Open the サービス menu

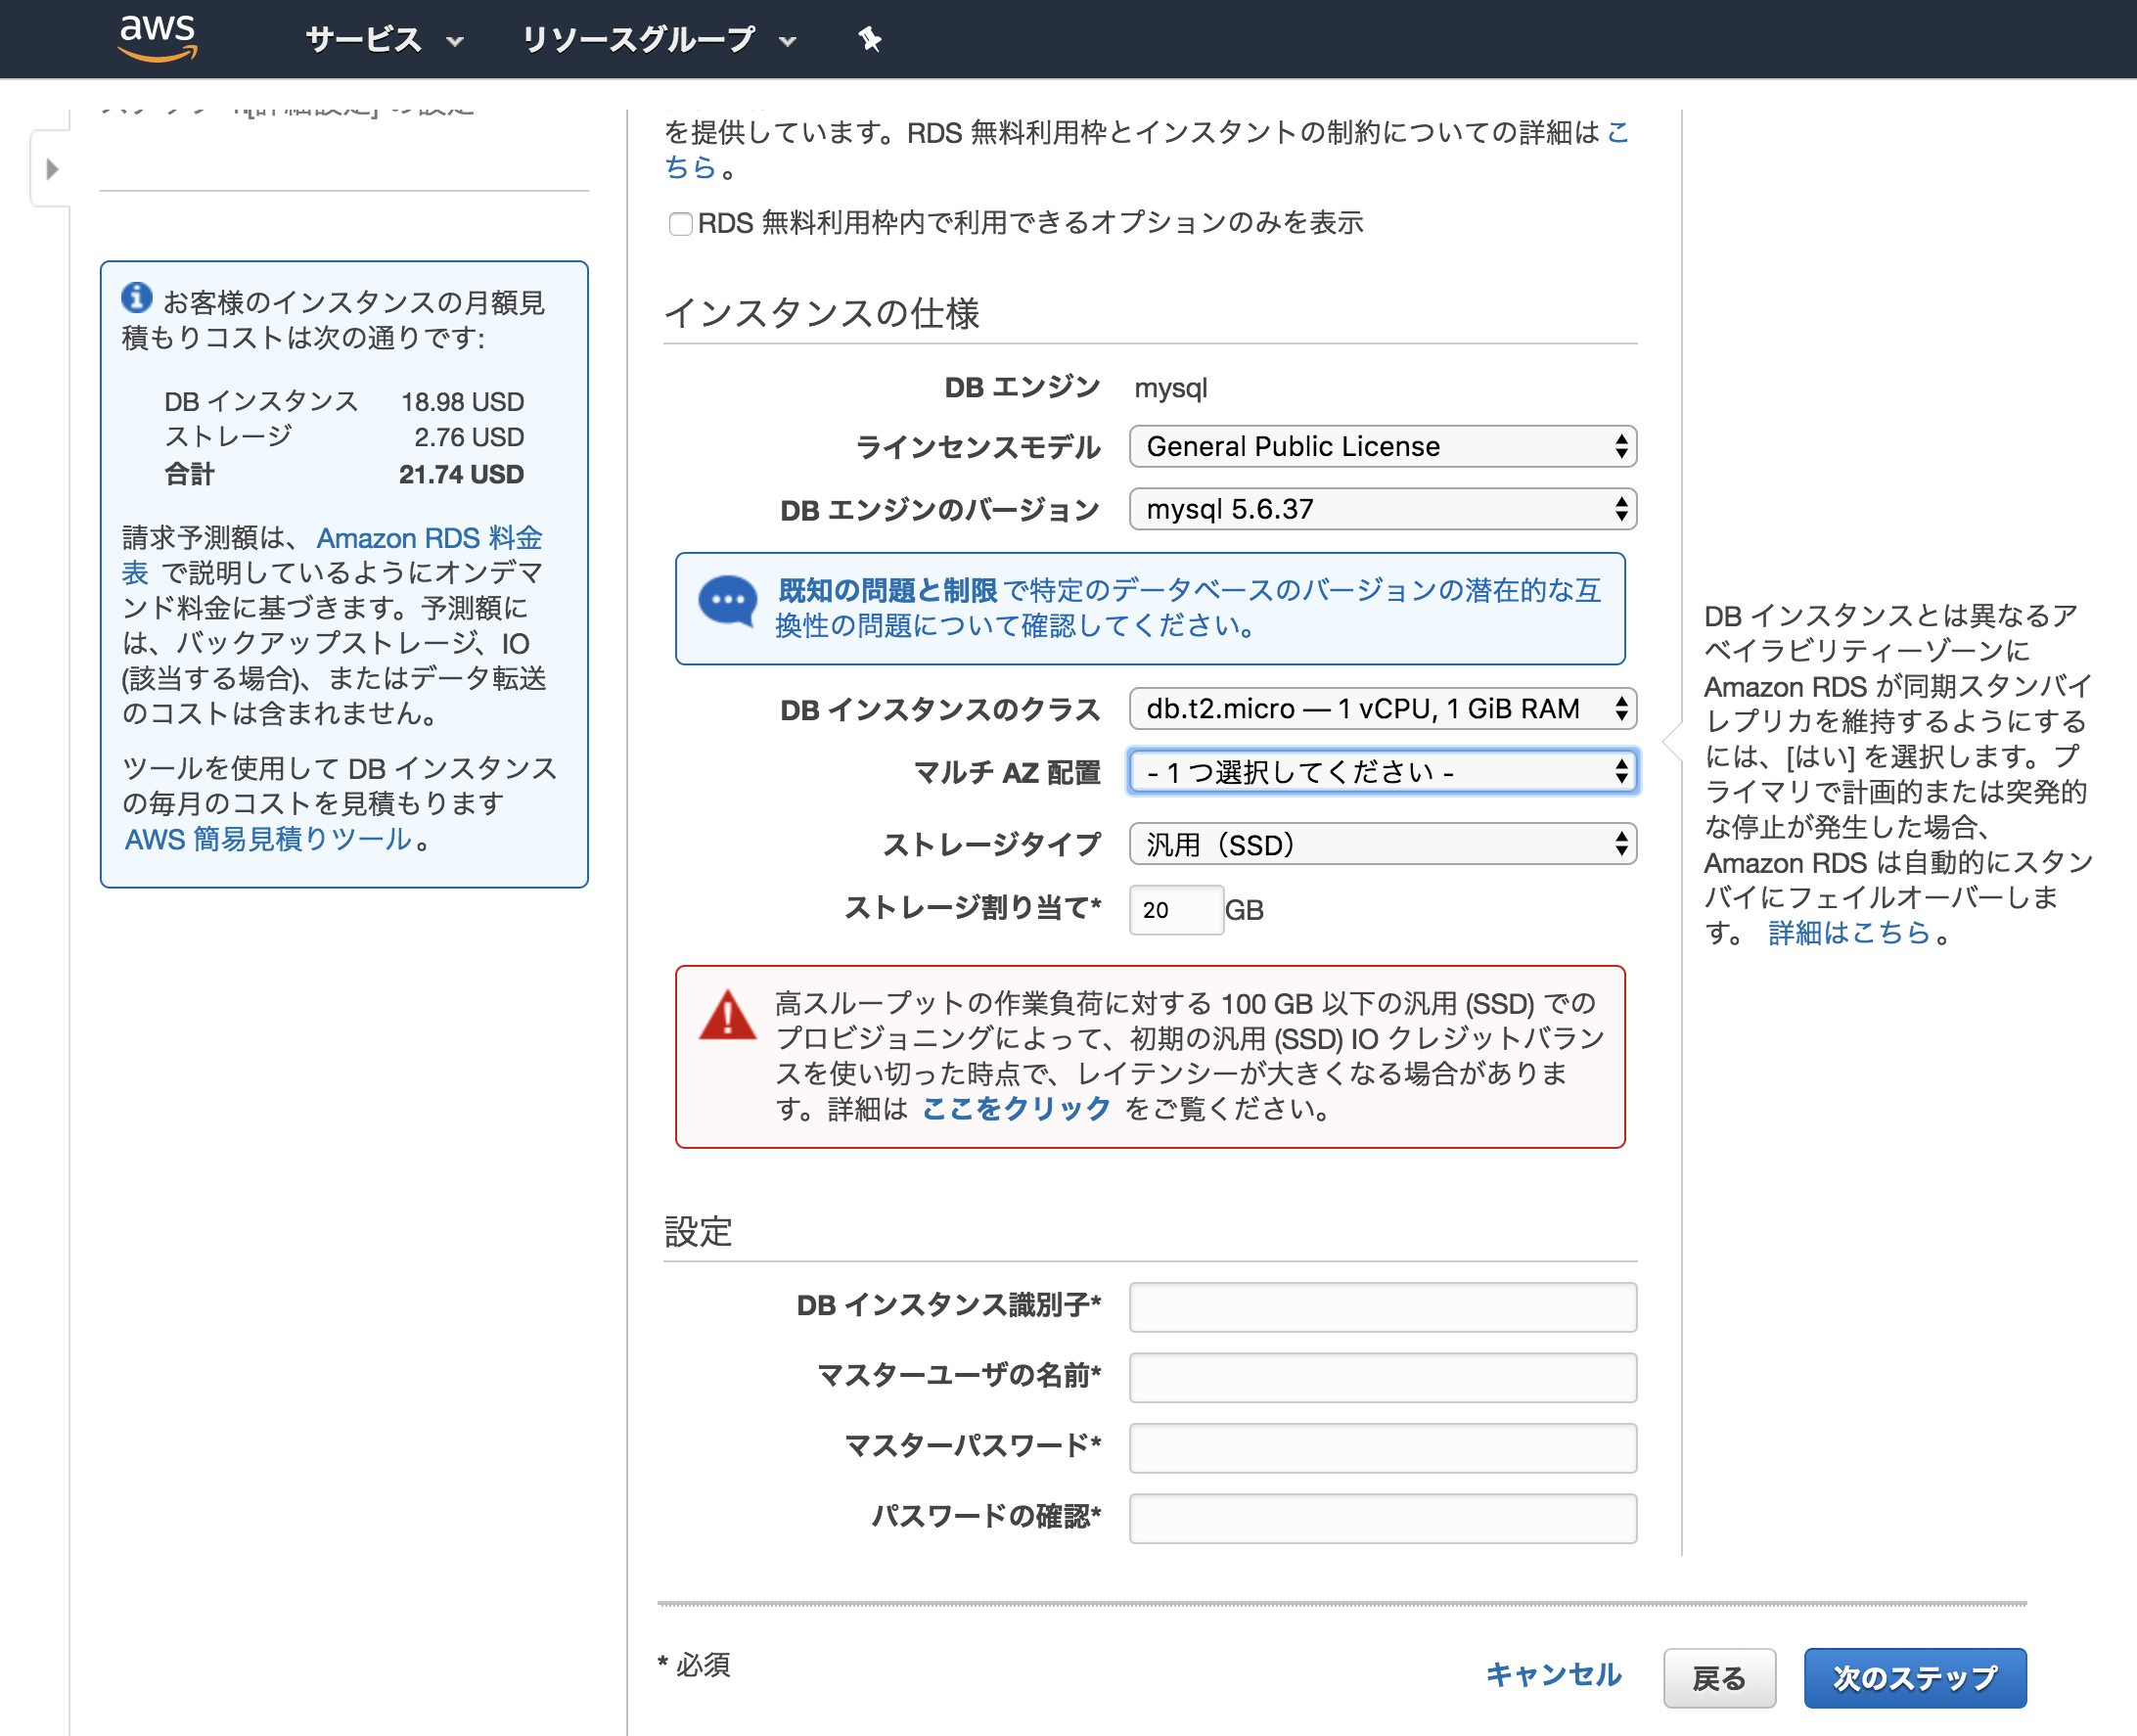point(384,39)
